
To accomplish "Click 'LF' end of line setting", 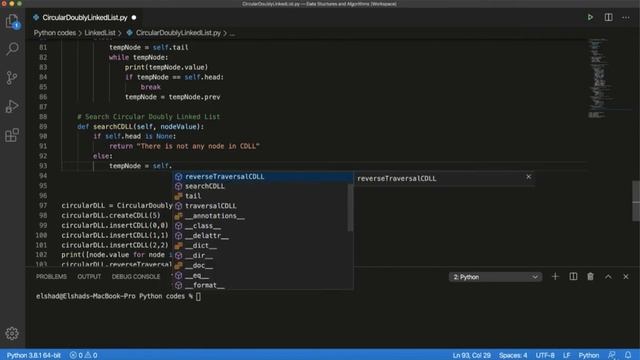I will 567,355.
